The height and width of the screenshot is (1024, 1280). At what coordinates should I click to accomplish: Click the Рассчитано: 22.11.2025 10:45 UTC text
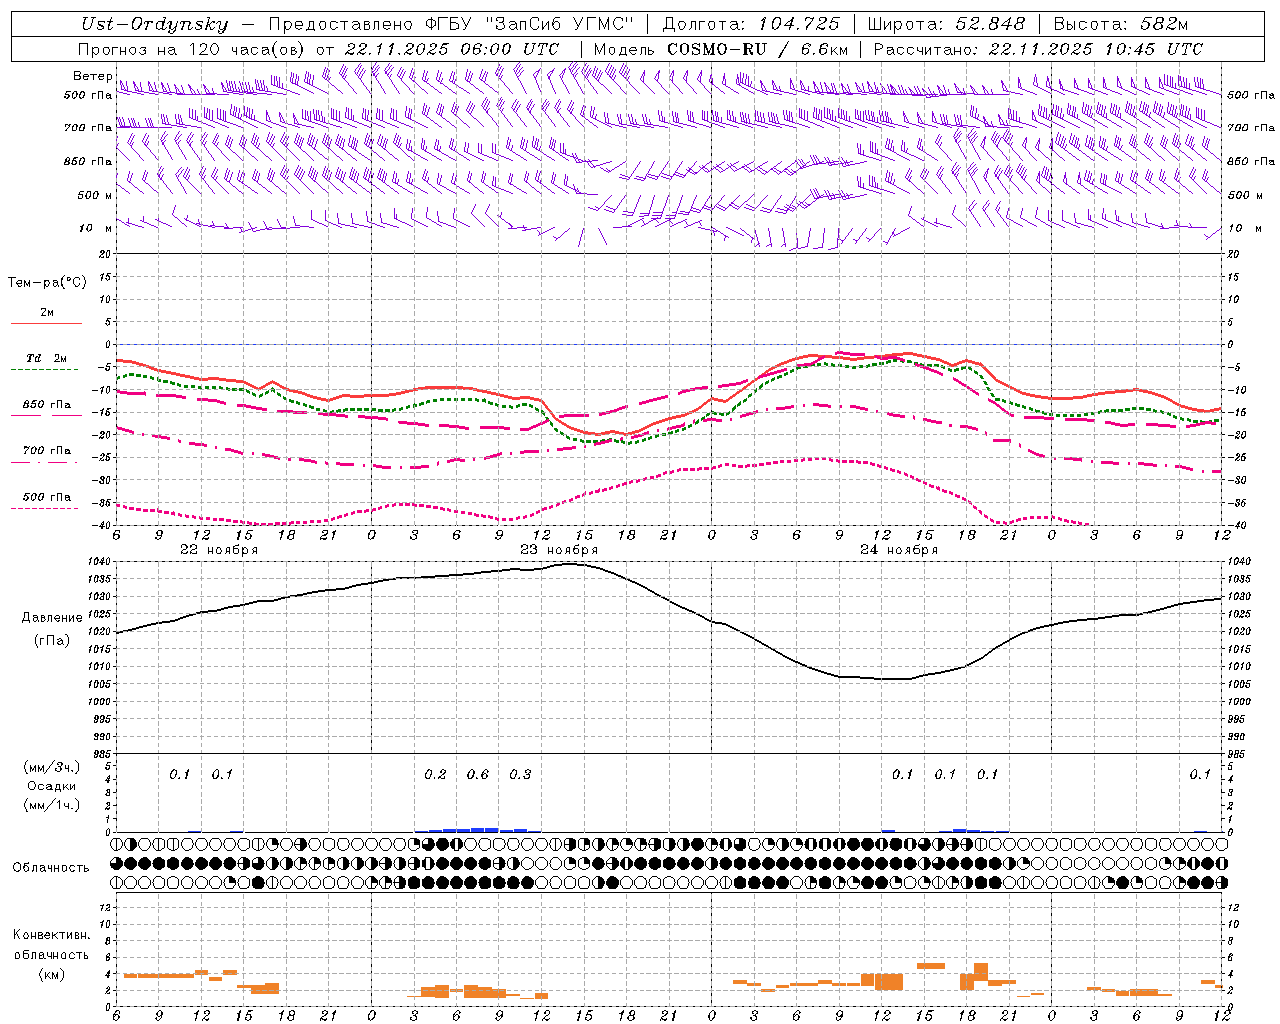click(x=1038, y=49)
